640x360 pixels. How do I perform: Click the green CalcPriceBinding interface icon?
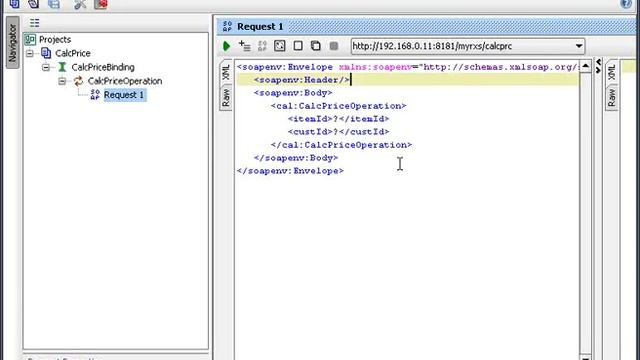click(x=62, y=67)
